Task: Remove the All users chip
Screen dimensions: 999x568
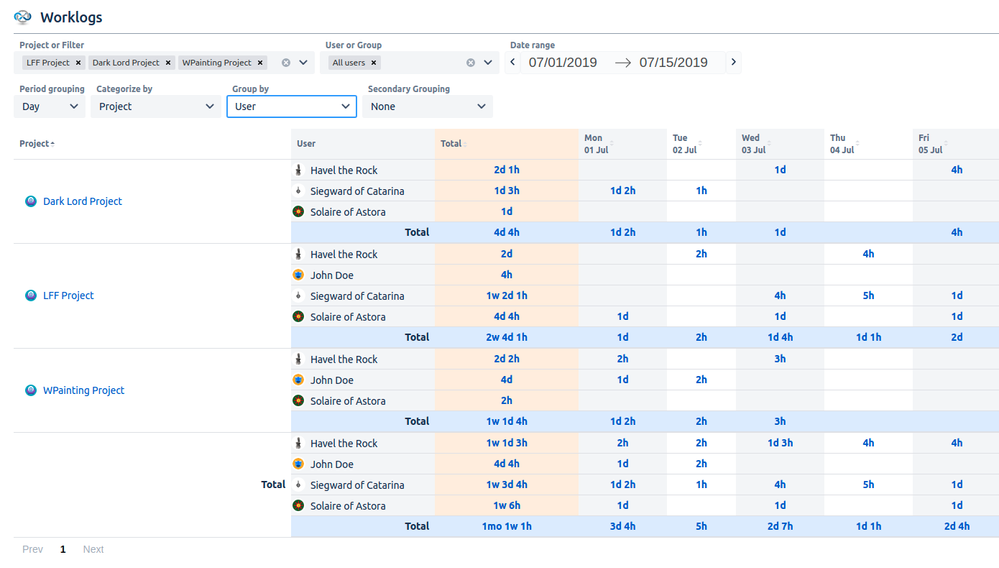Action: (374, 63)
